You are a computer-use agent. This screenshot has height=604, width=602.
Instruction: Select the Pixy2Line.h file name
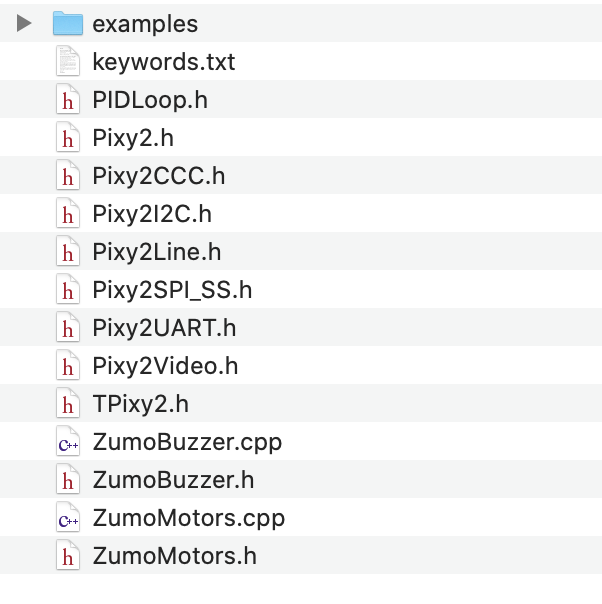[156, 252]
